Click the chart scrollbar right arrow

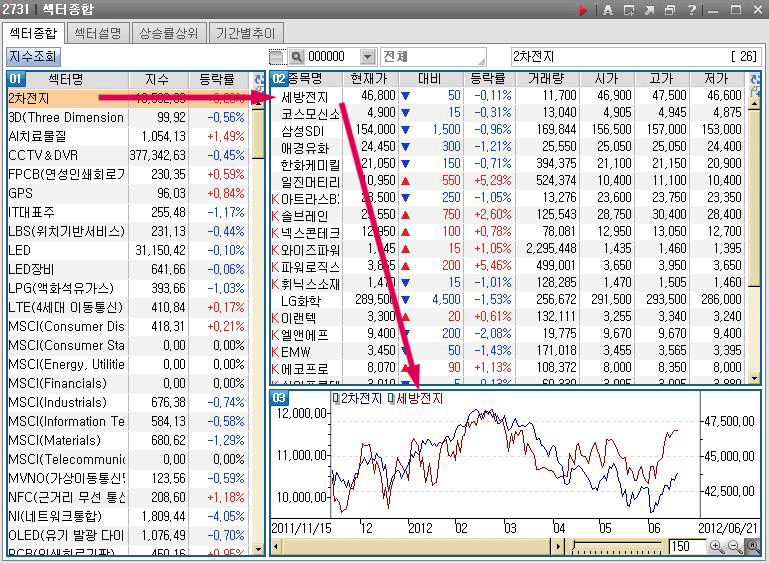pos(558,546)
